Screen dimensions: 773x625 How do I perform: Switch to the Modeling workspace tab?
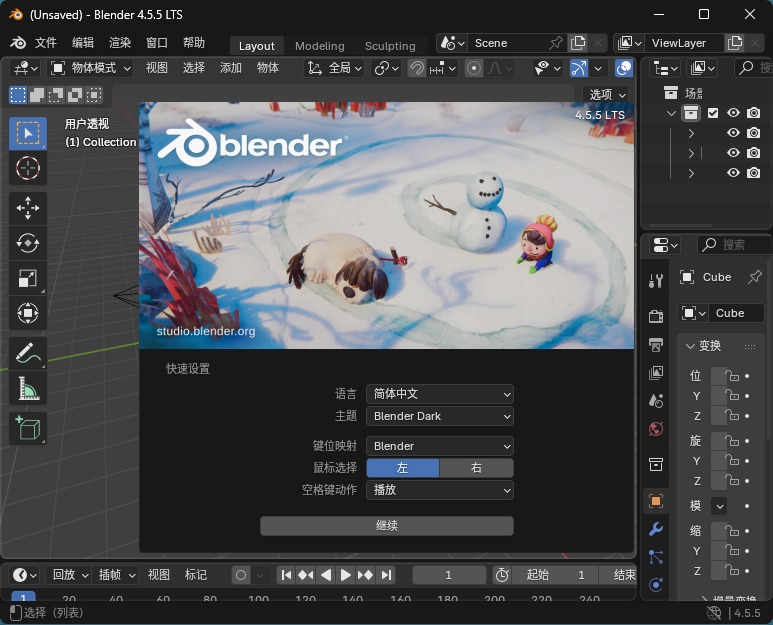coord(319,46)
